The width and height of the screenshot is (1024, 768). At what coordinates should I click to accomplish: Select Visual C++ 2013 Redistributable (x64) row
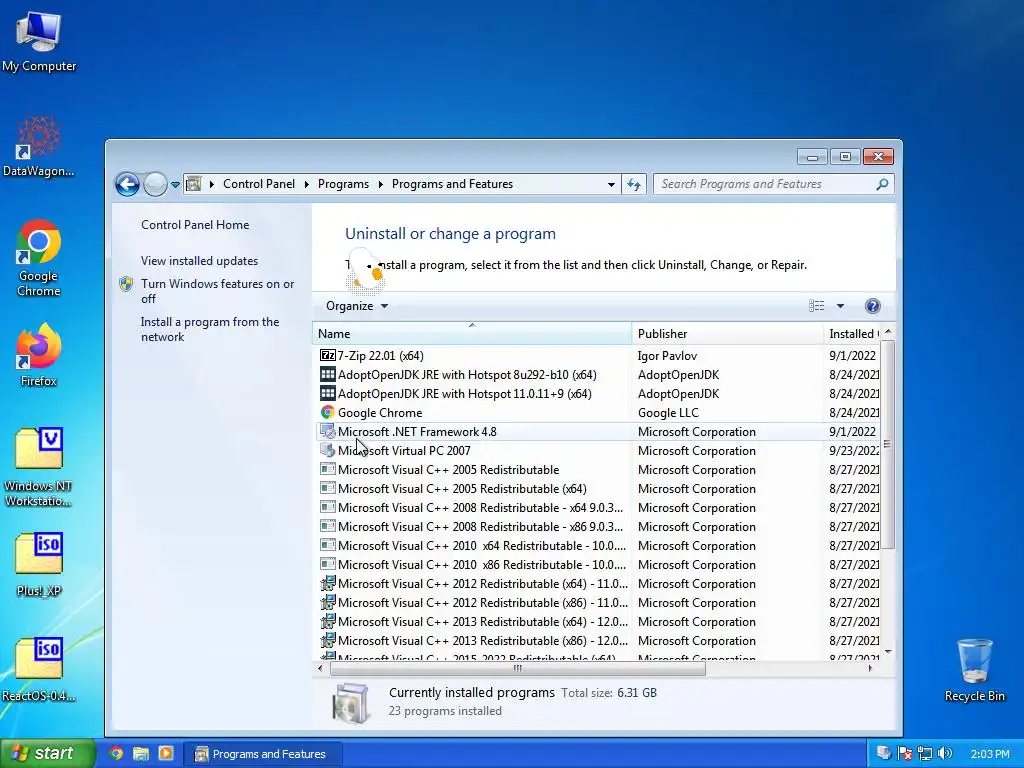coord(597,622)
